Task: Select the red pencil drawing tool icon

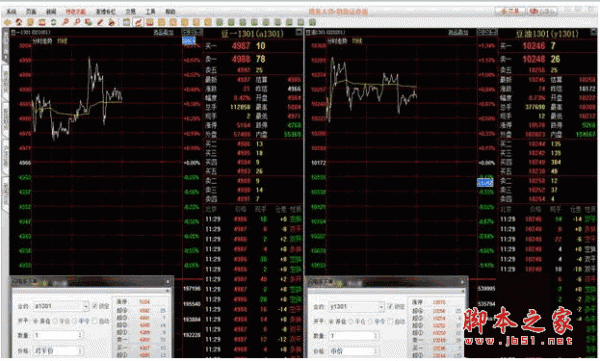Action: 100,22
